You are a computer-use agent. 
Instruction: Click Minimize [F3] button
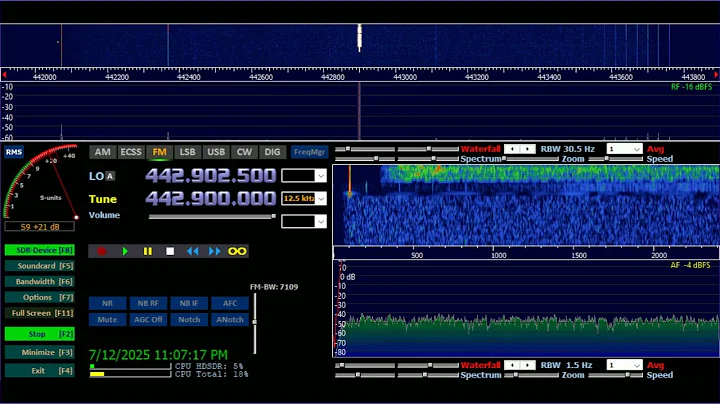coord(39,353)
